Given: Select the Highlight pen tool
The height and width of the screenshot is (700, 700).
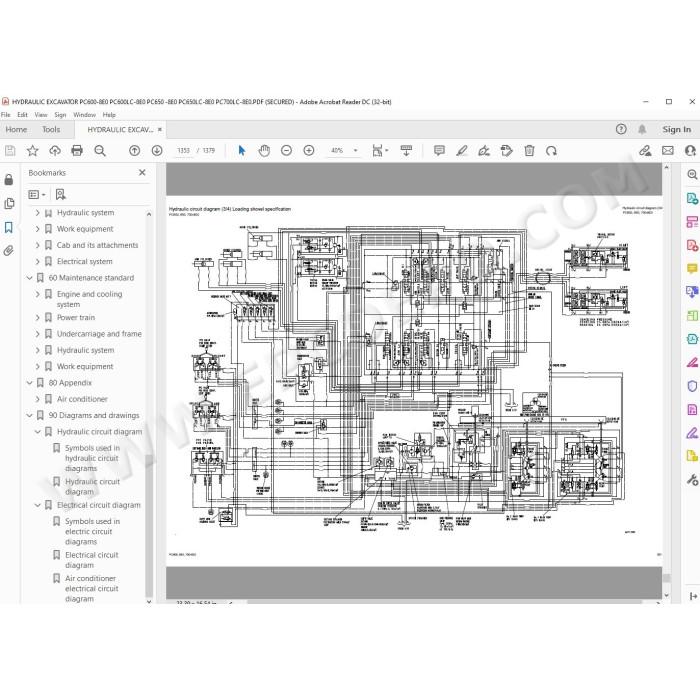Looking at the screenshot, I should click(x=462, y=151).
